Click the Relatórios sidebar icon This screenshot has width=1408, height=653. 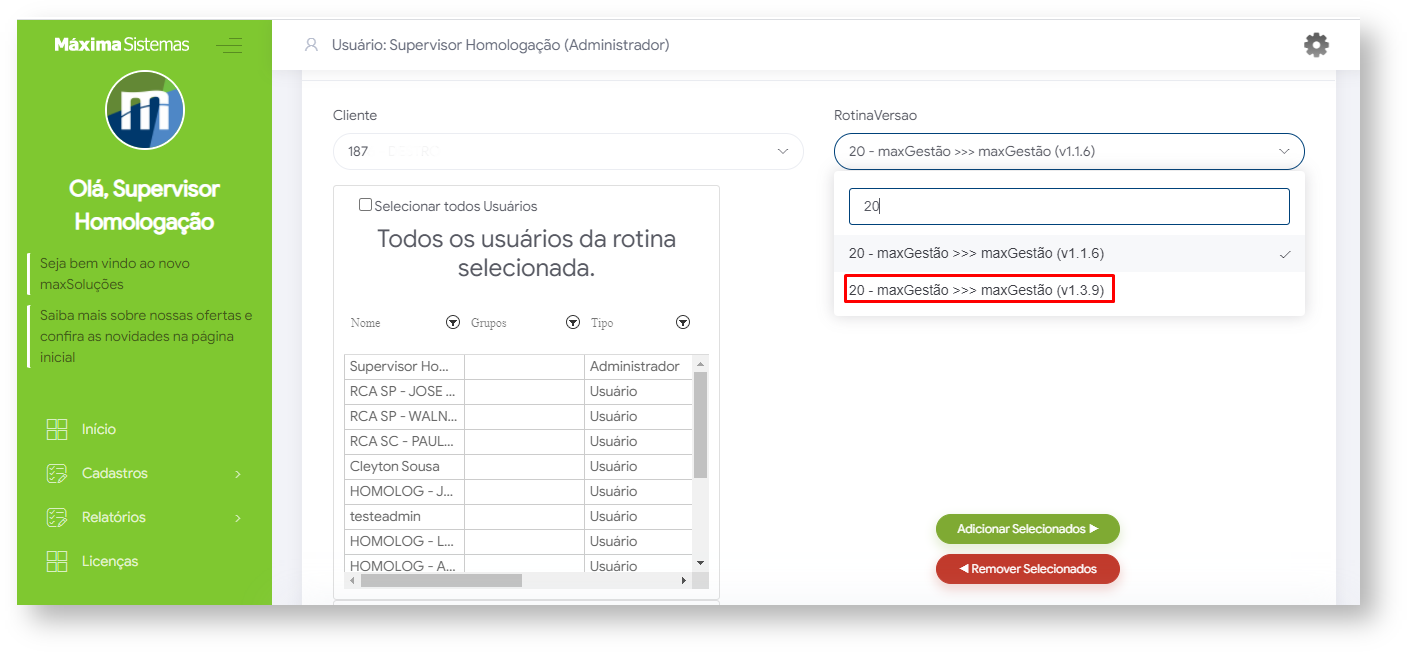coord(57,517)
